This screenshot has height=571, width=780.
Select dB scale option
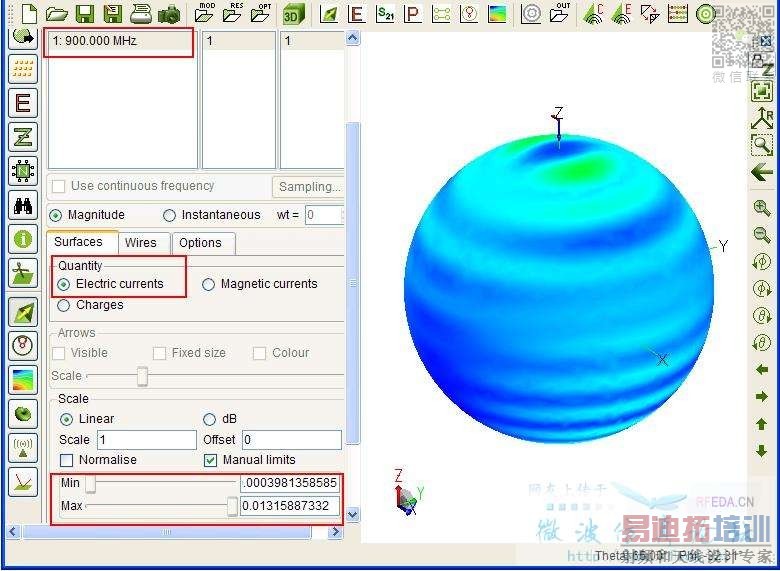pos(209,419)
